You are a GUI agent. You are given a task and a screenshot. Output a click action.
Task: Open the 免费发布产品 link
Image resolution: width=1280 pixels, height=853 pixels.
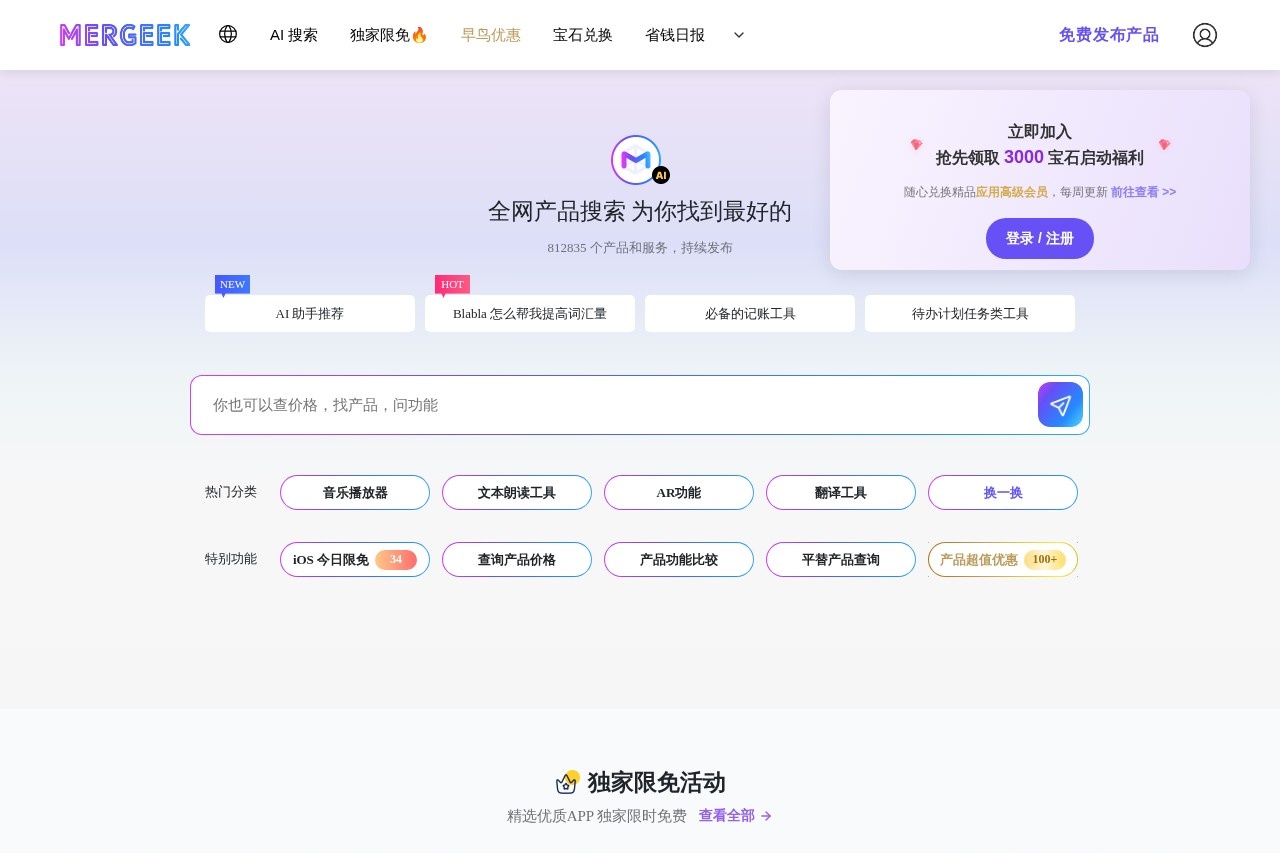1109,34
